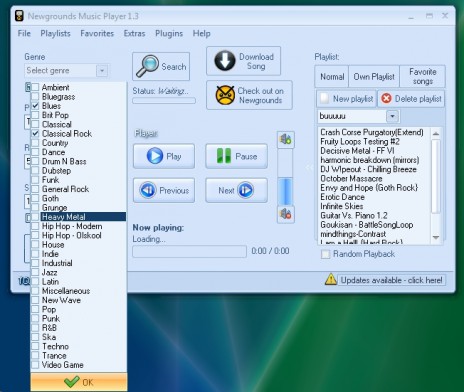The width and height of the screenshot is (464, 392).
Task: Click the angry face Newgrounds icon
Action: (225, 95)
